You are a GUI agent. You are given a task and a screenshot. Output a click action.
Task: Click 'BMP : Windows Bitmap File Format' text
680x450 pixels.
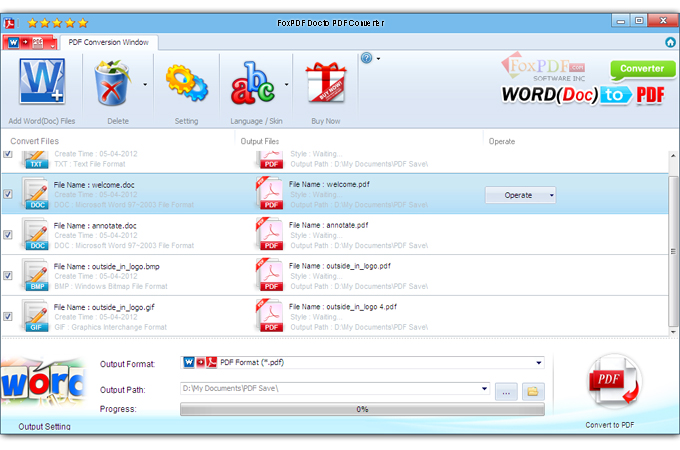[111, 286]
